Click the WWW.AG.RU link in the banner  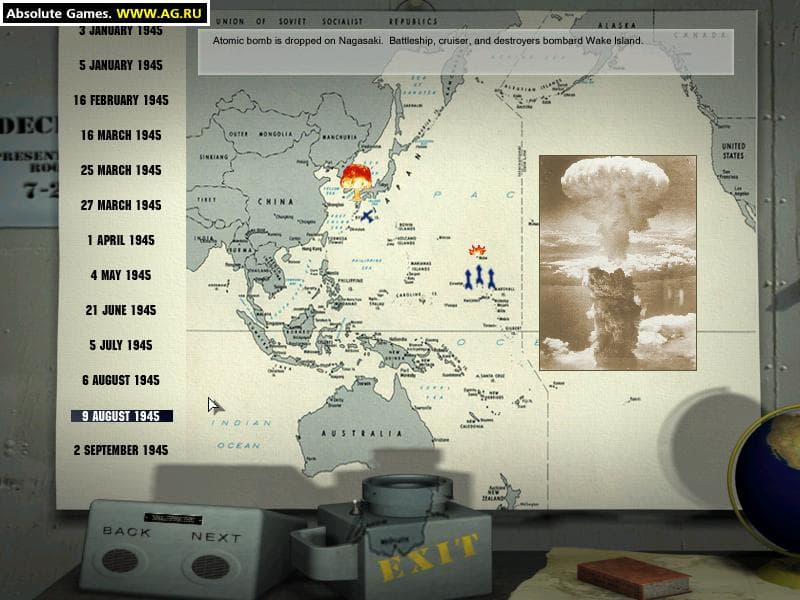[159, 13]
